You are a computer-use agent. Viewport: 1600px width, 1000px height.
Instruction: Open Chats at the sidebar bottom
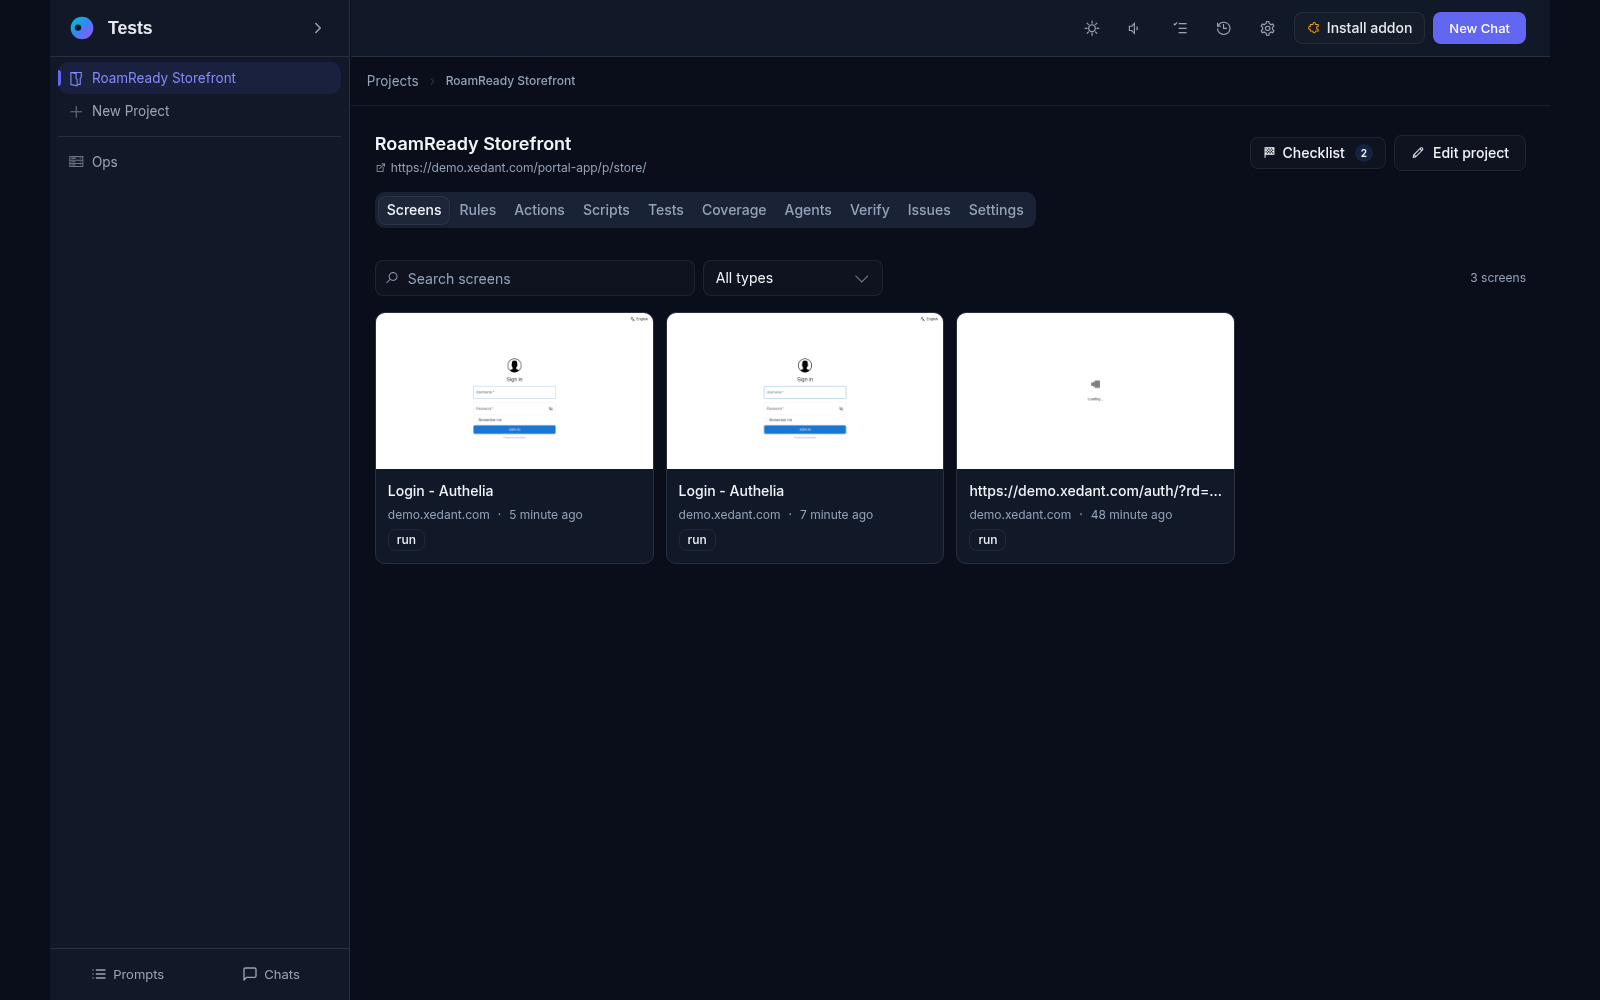271,974
